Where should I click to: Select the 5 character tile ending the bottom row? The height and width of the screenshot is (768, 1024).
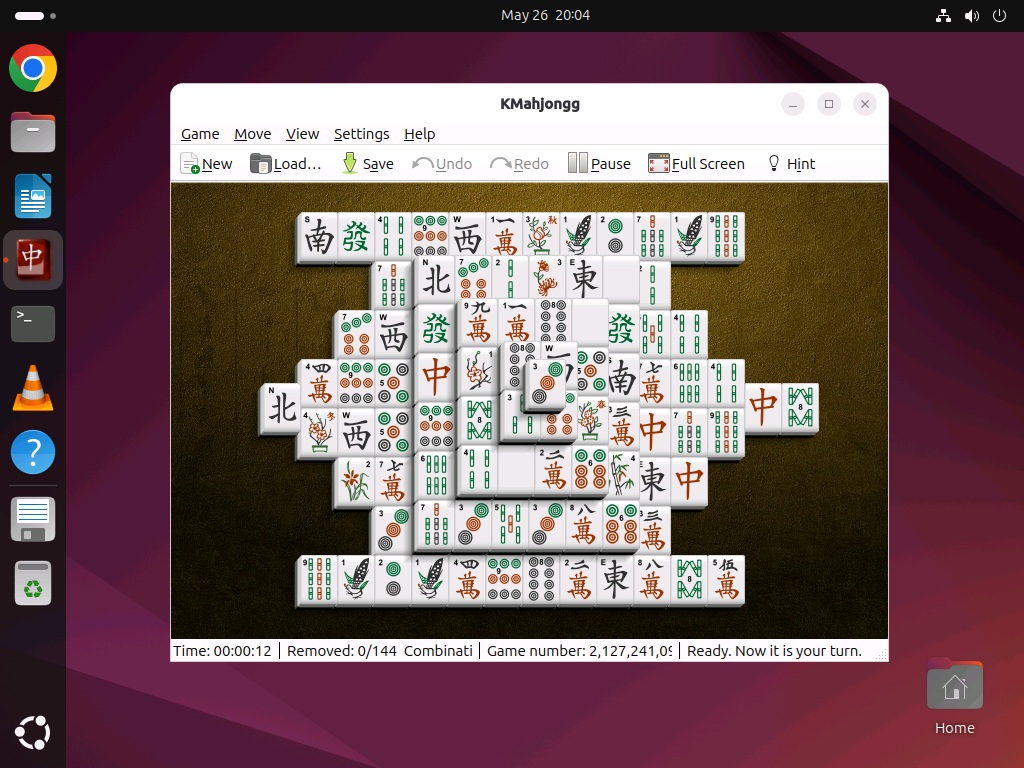[x=726, y=579]
